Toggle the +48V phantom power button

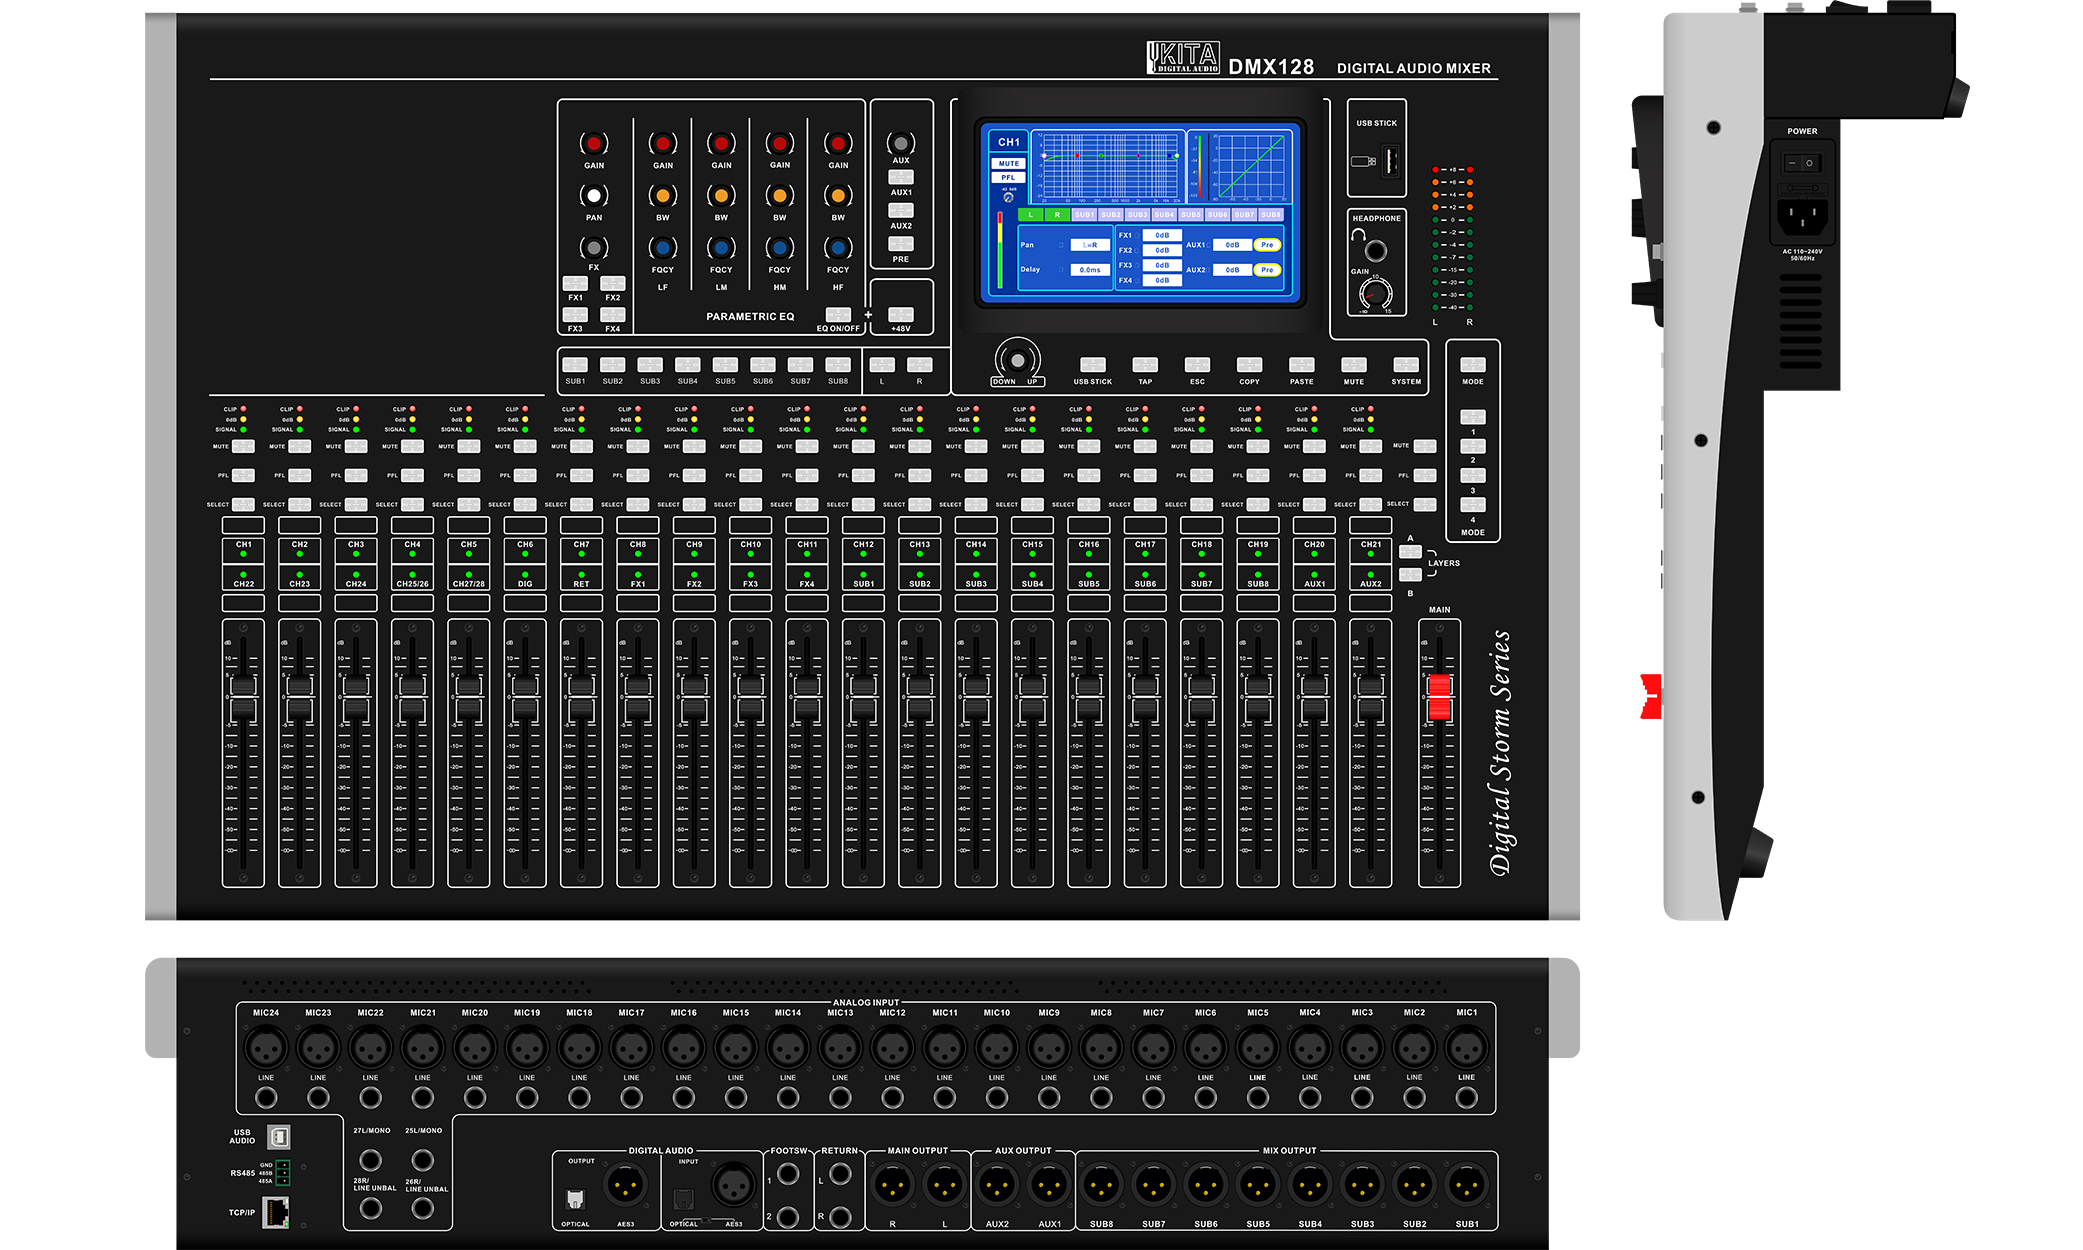click(x=901, y=315)
